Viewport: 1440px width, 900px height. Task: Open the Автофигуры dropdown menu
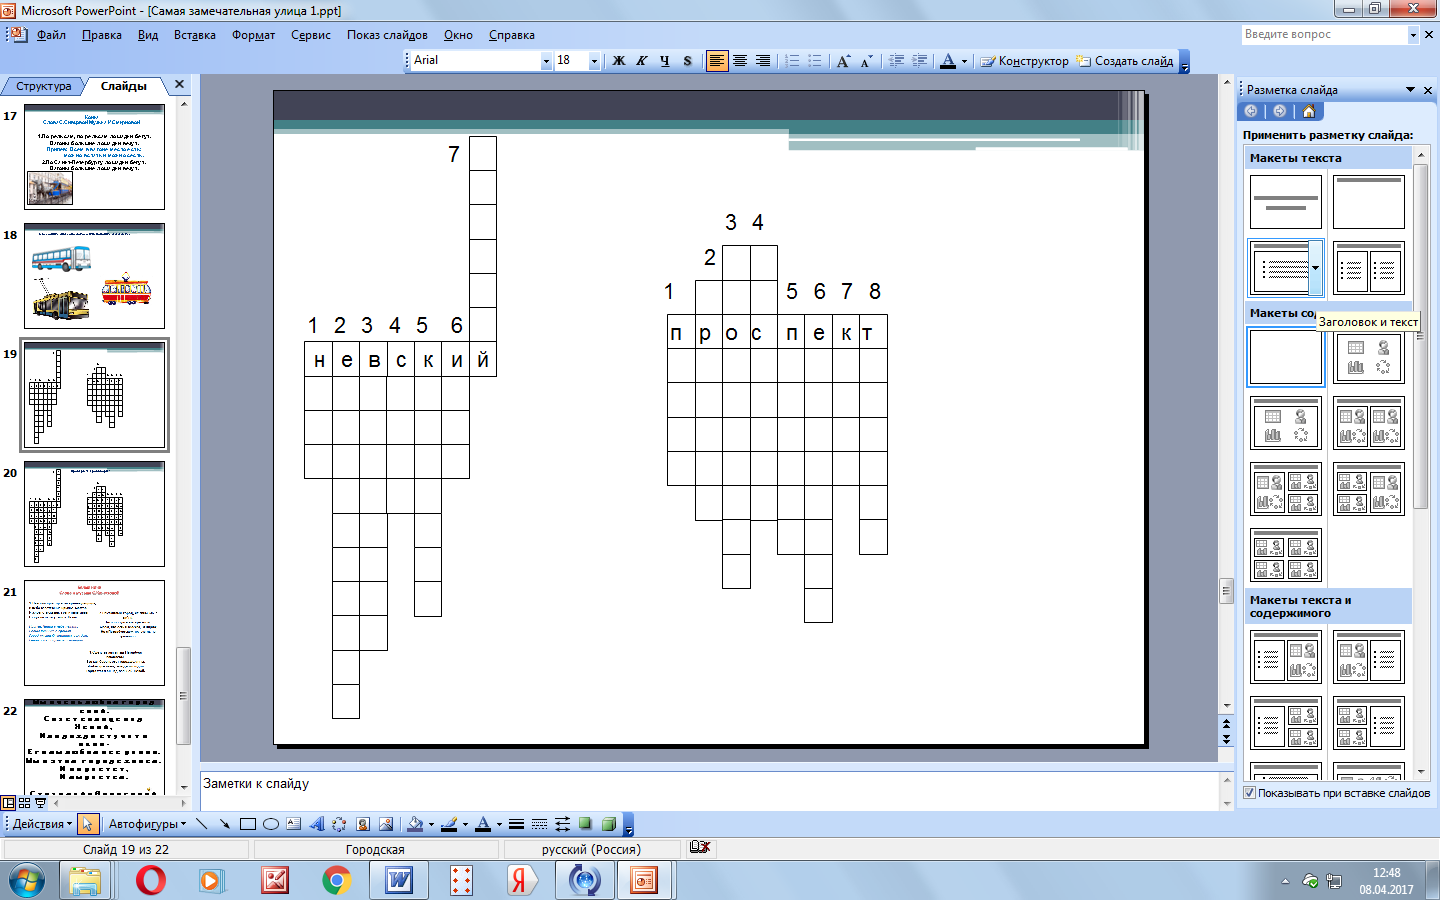[x=147, y=824]
